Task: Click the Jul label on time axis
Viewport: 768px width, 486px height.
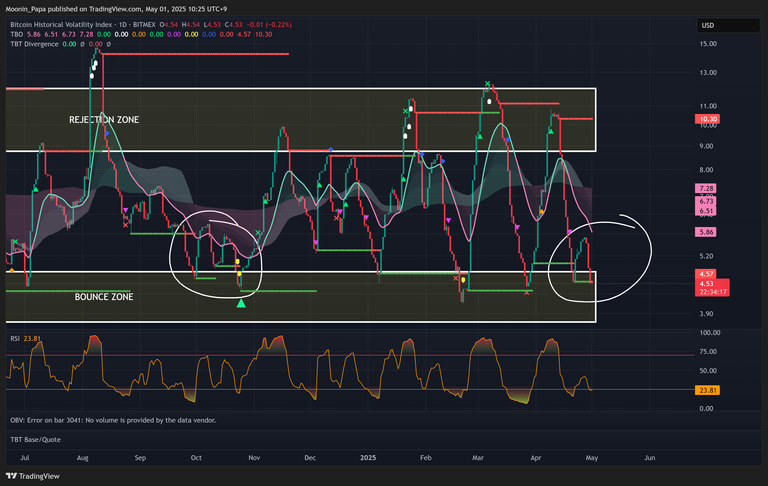Action: point(24,458)
